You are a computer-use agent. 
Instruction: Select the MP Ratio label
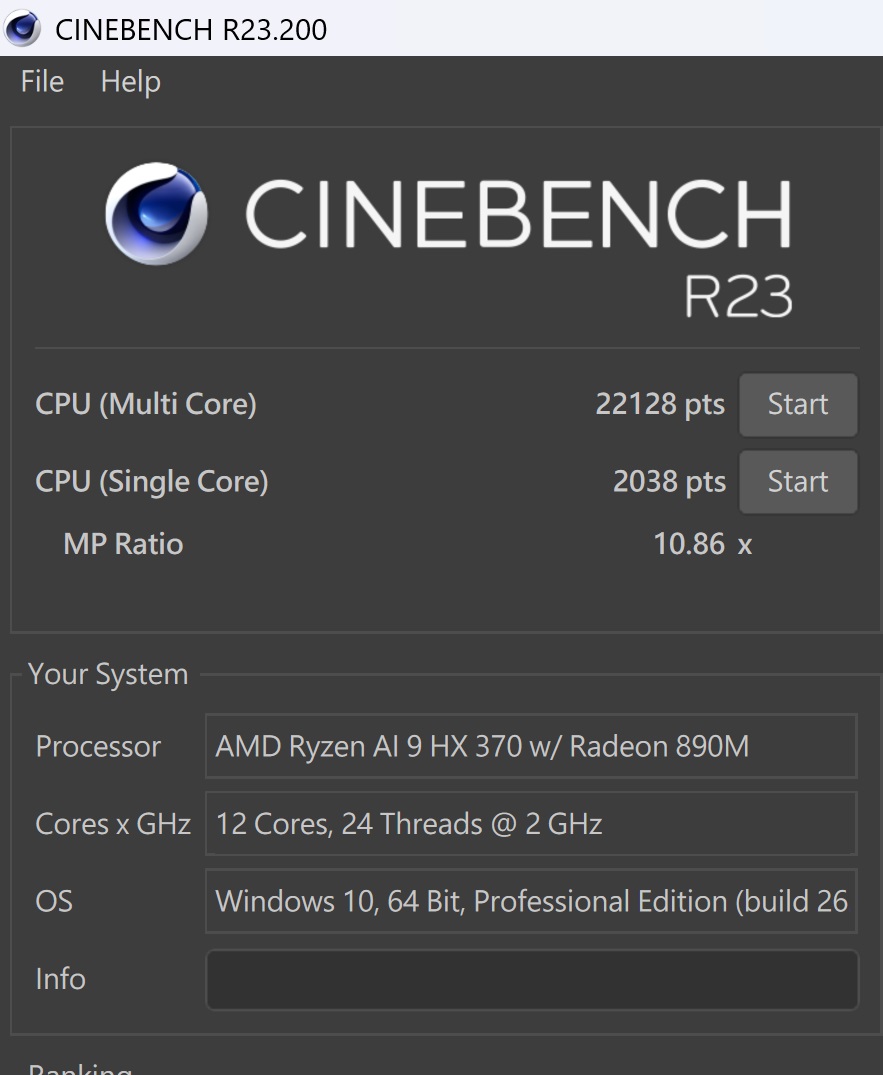(122, 543)
